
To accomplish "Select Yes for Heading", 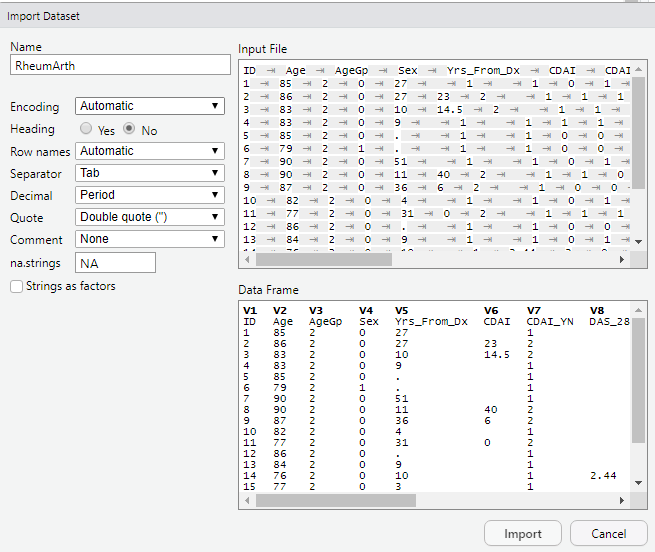I will pyautogui.click(x=85, y=130).
